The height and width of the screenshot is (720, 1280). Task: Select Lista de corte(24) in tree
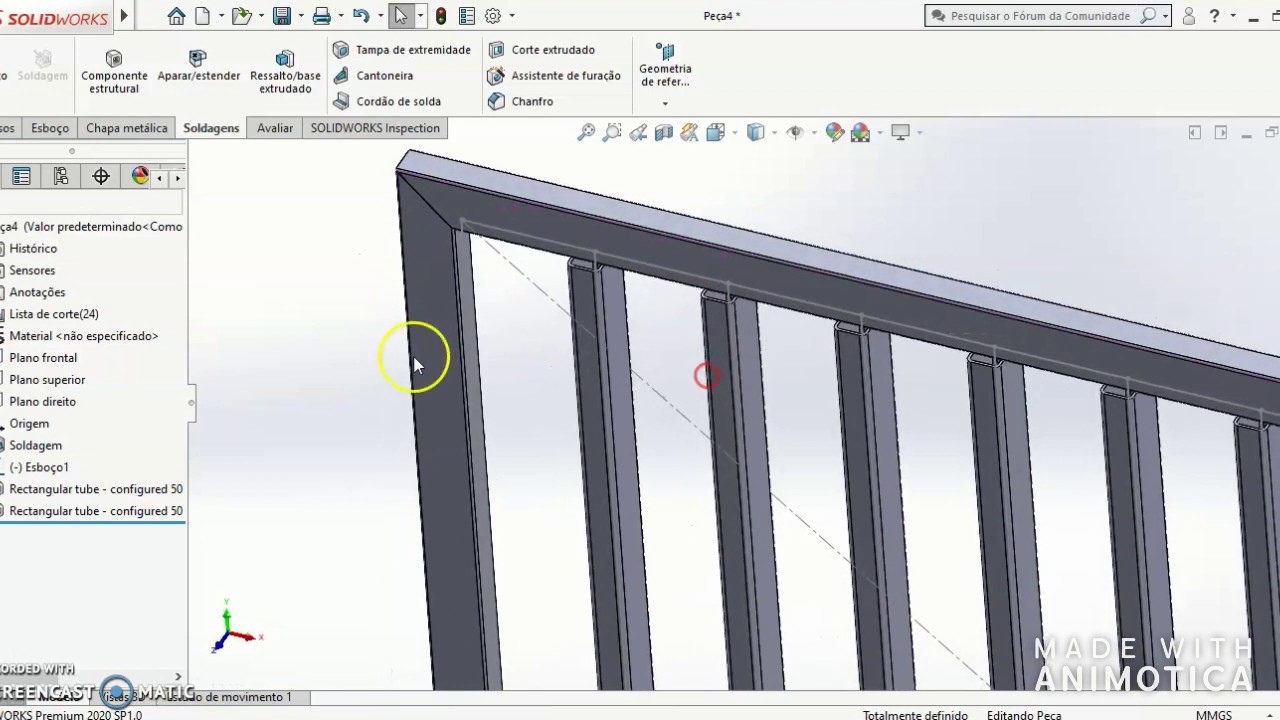click(54, 314)
